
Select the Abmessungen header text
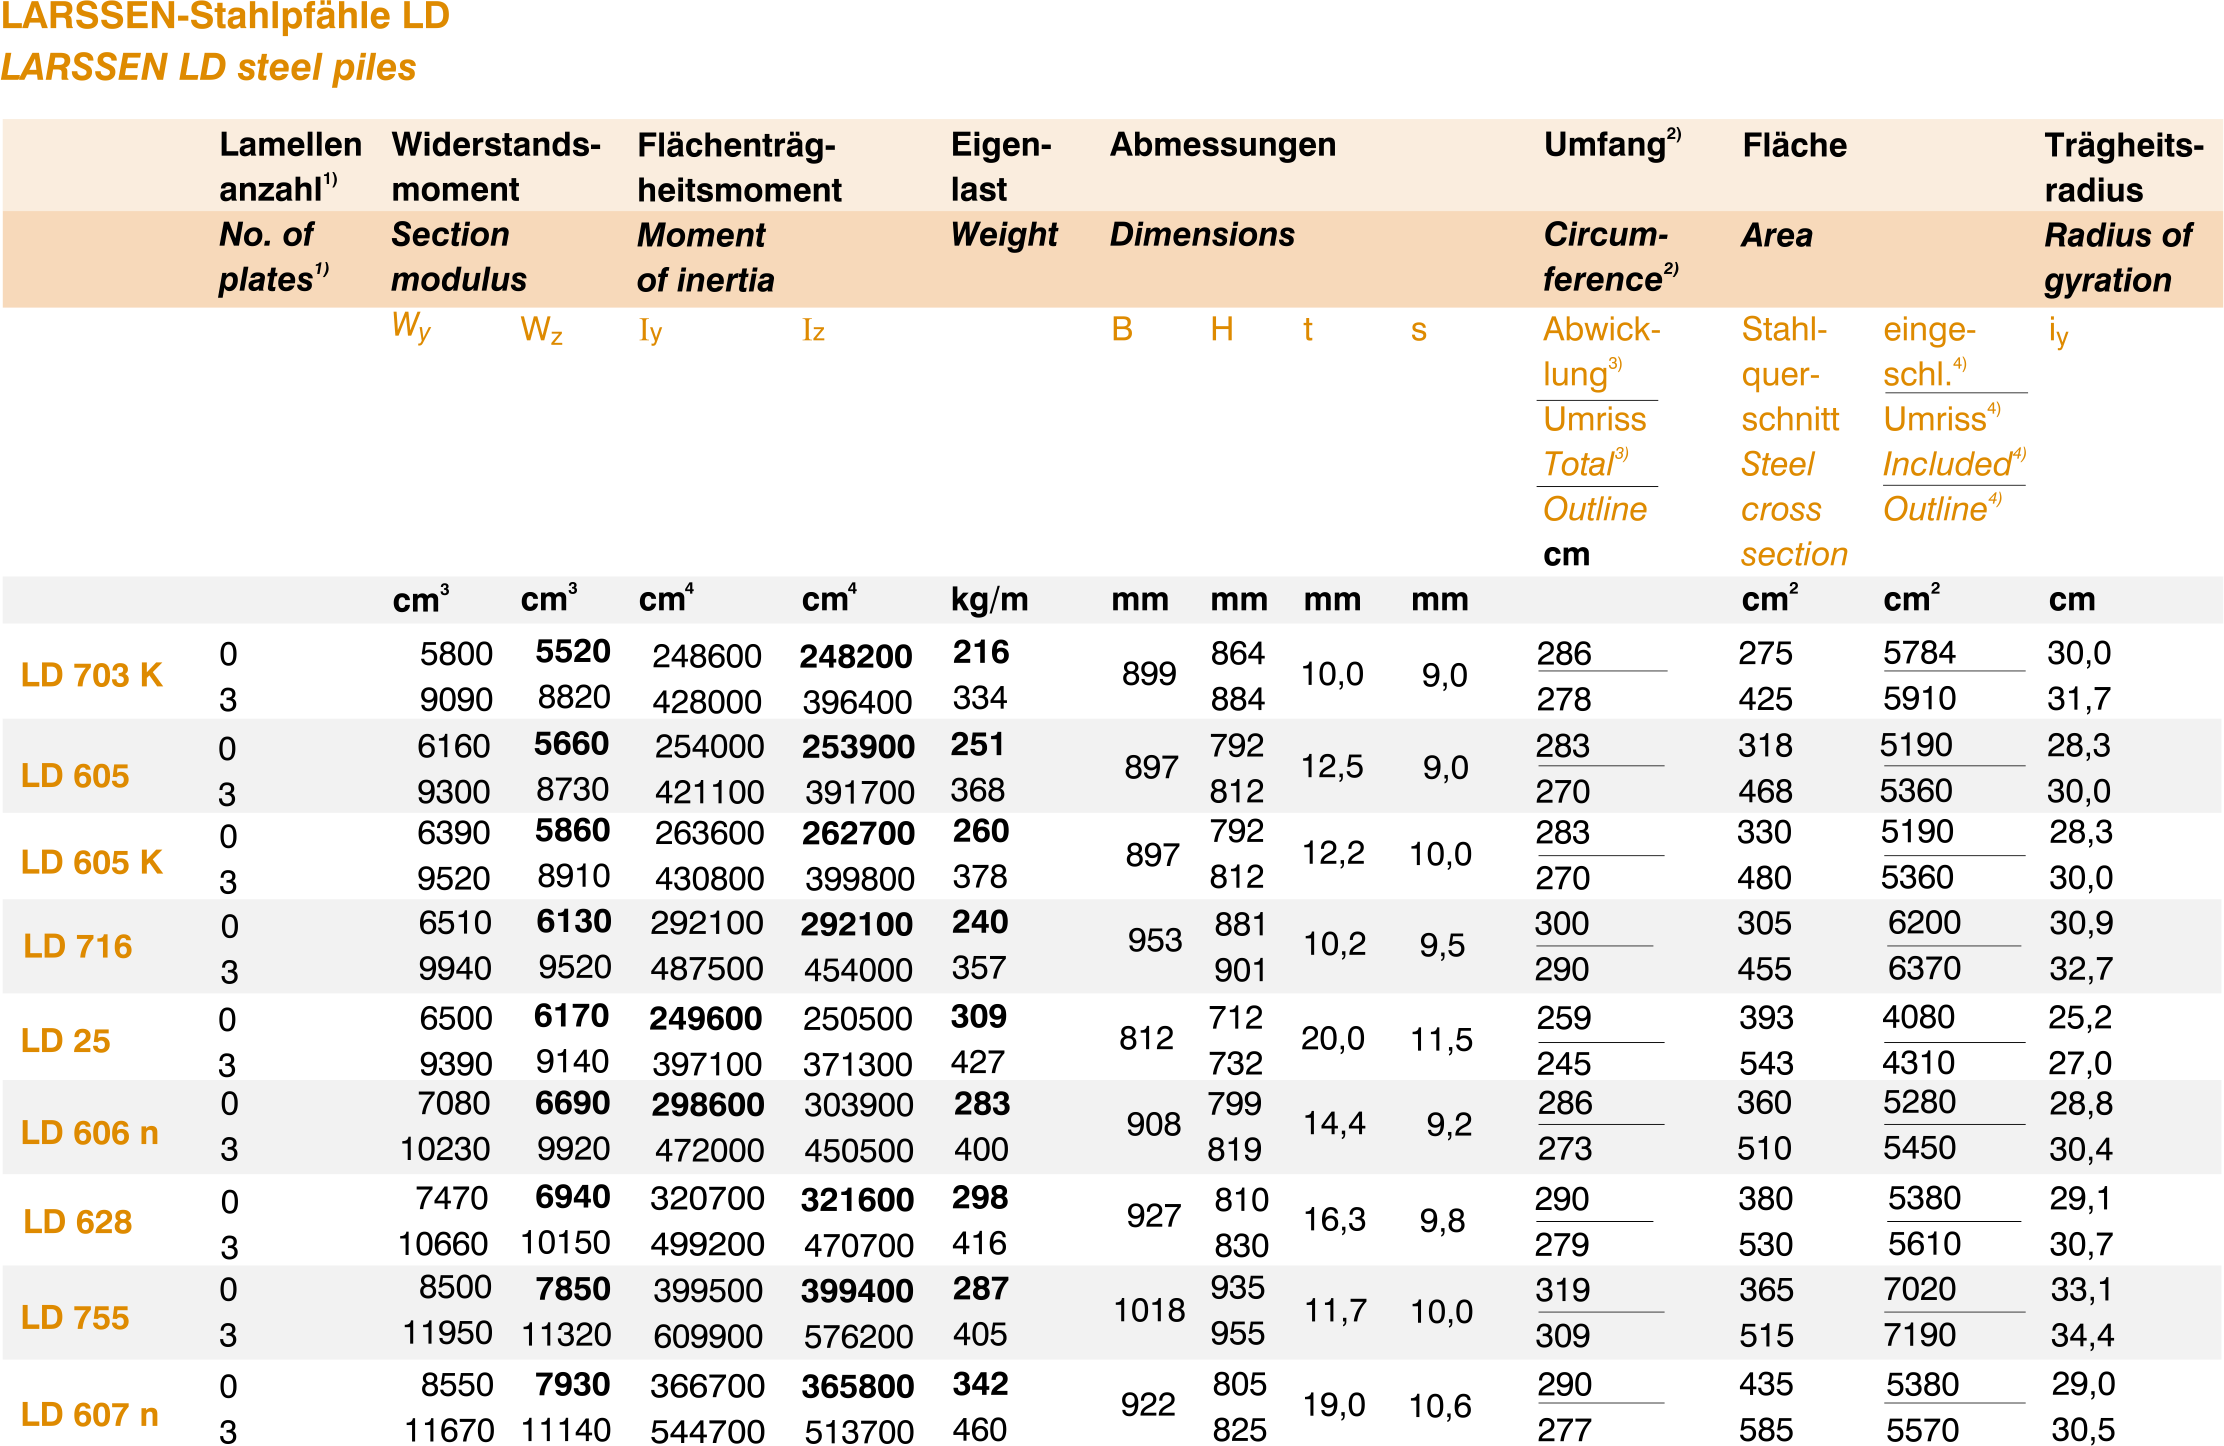[1222, 145]
